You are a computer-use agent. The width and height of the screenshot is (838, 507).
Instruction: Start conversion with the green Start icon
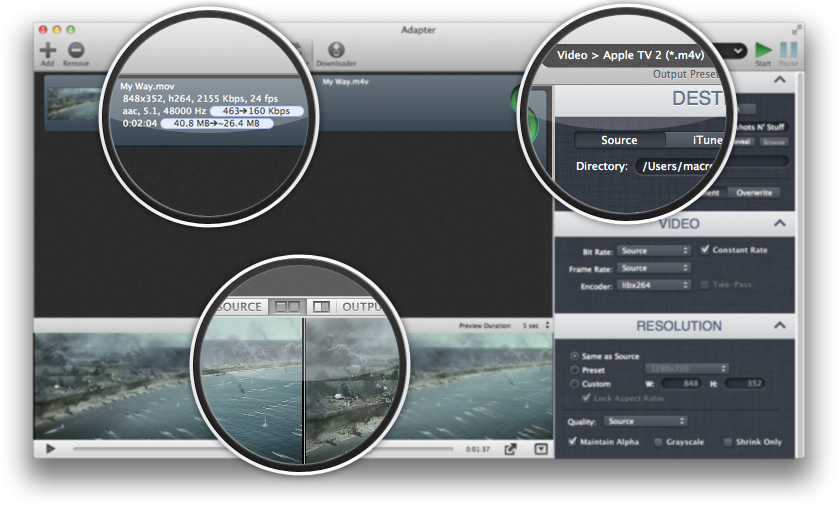(763, 50)
